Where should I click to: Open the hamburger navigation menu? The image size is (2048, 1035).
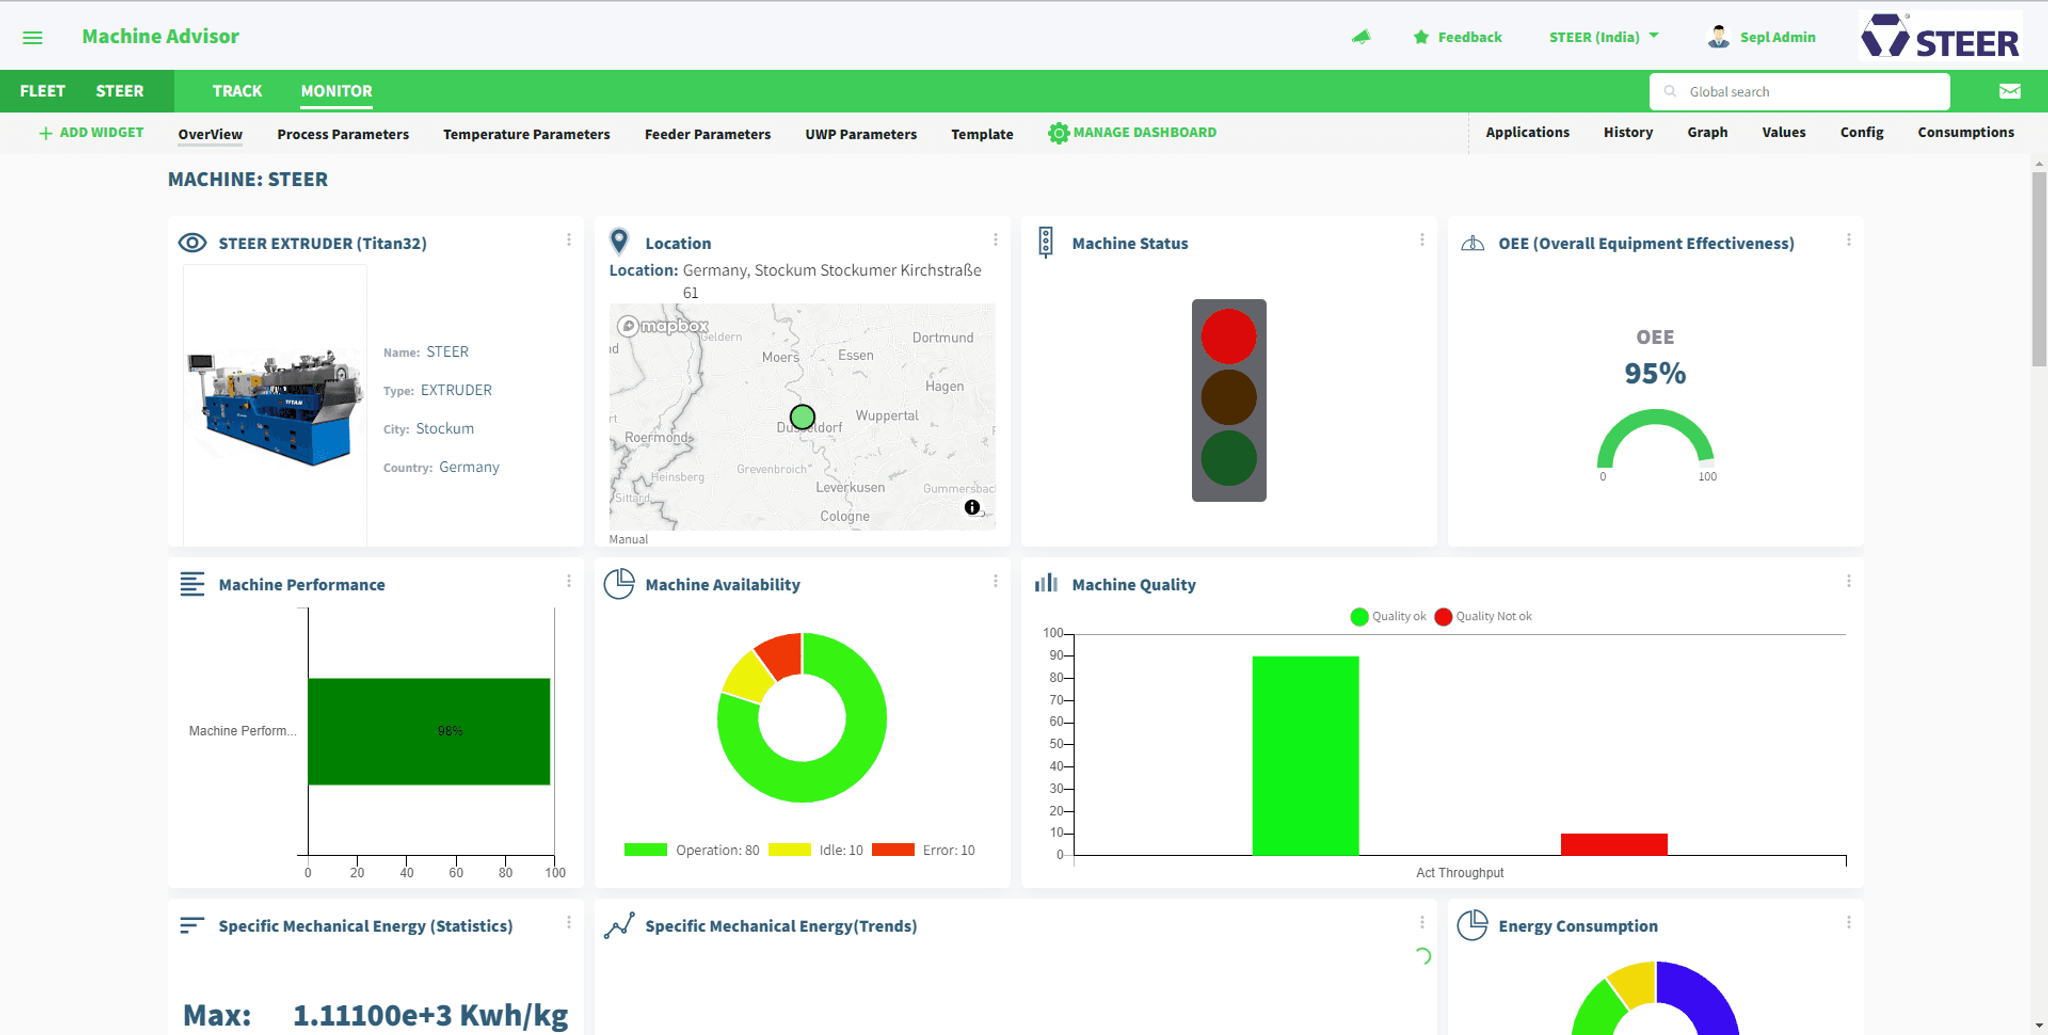pyautogui.click(x=32, y=37)
